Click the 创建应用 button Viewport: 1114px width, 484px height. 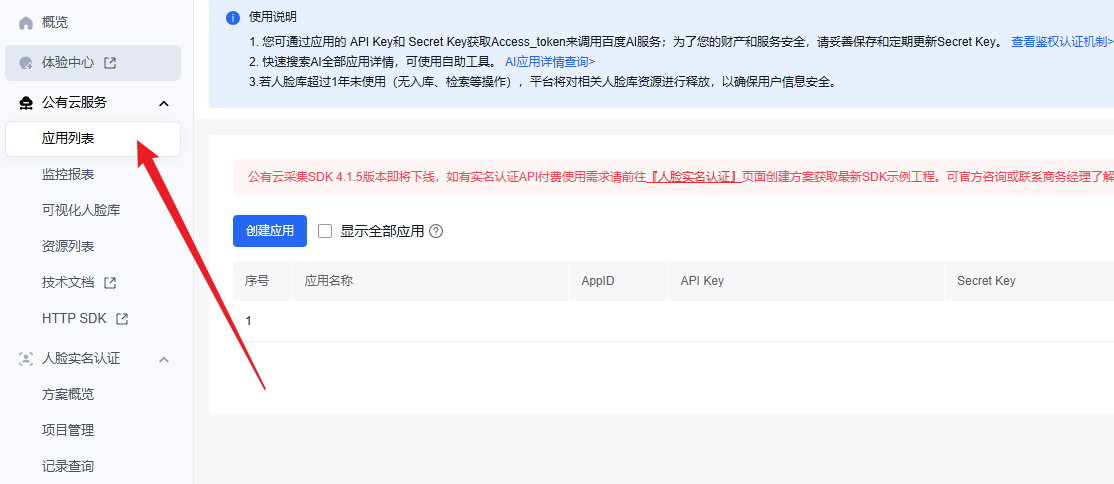270,231
